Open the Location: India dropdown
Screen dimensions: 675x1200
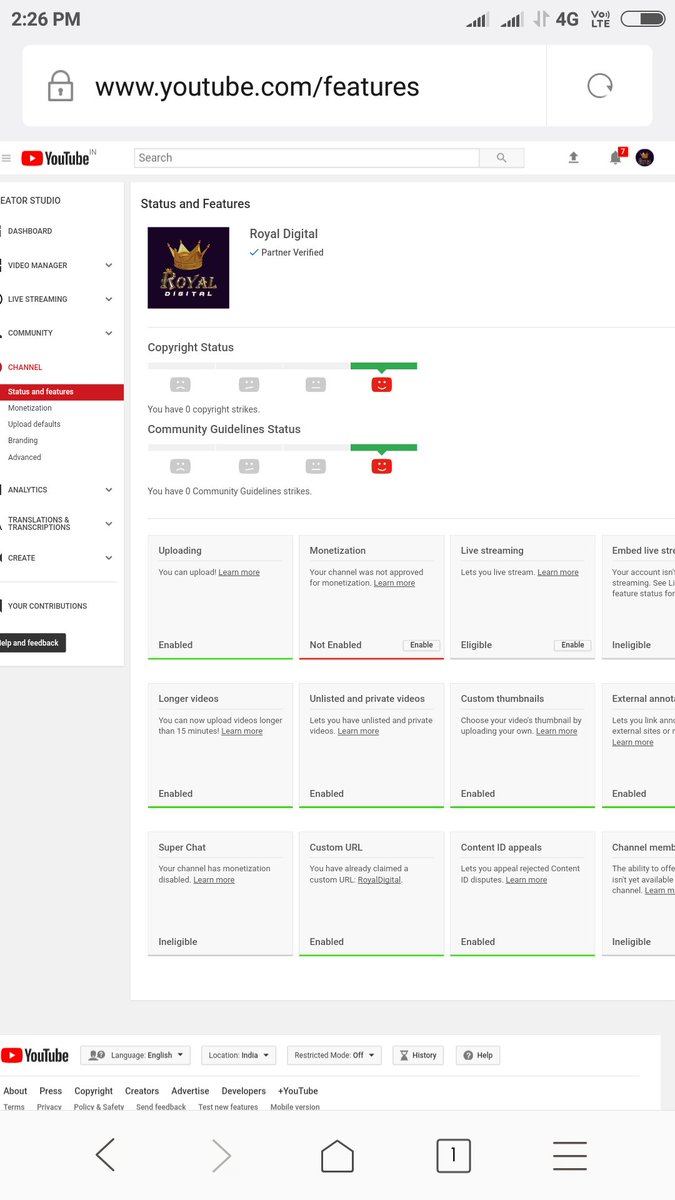239,1055
